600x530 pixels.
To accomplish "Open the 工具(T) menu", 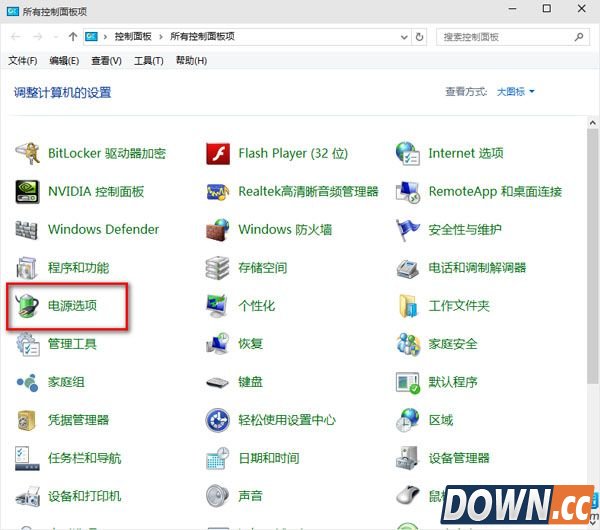I will (148, 61).
